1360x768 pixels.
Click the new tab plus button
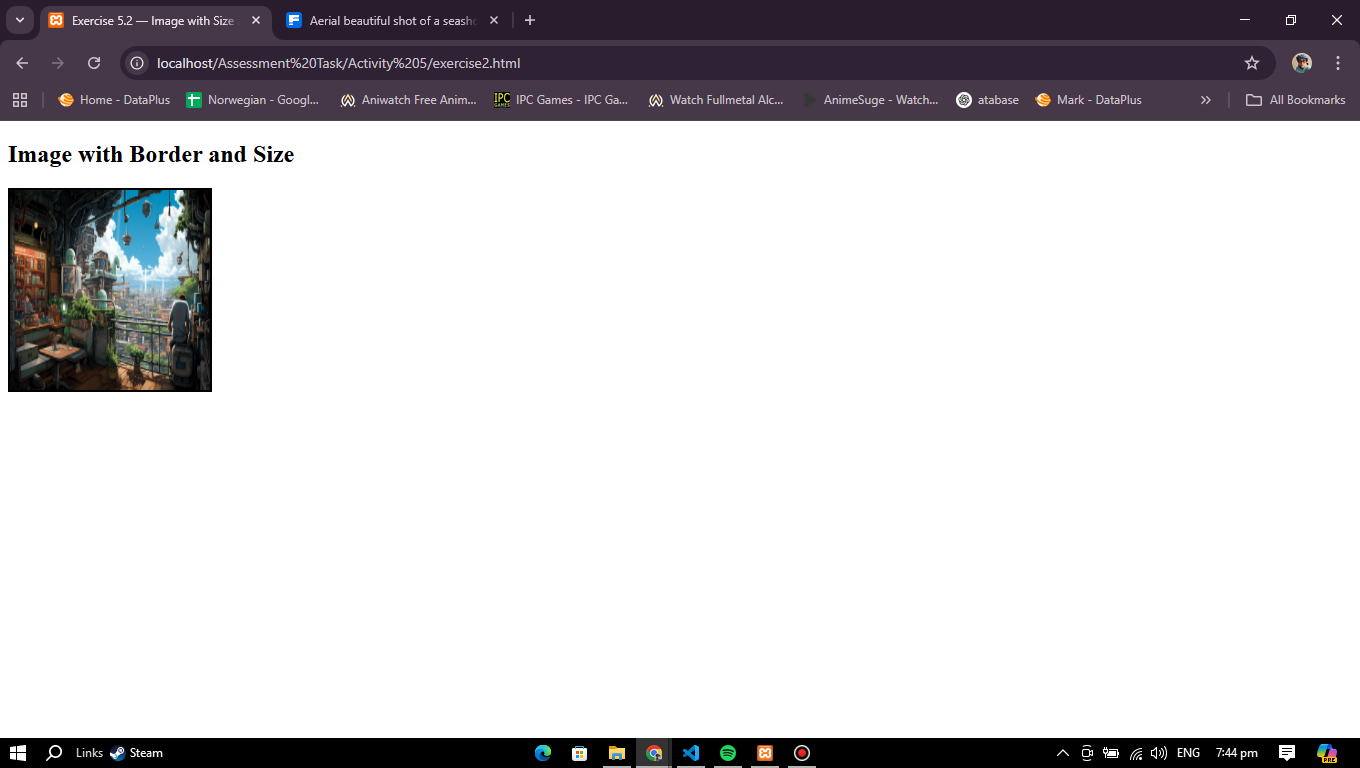pyautogui.click(x=530, y=20)
